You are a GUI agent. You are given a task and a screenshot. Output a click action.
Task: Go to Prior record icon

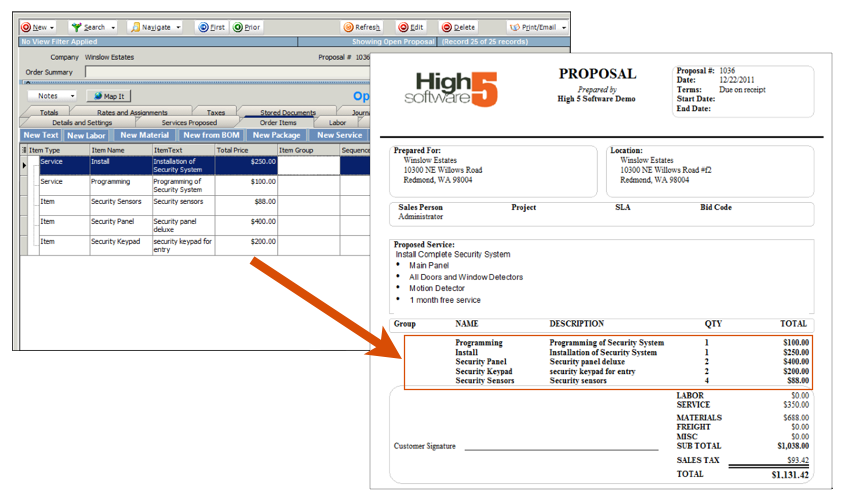[x=238, y=27]
